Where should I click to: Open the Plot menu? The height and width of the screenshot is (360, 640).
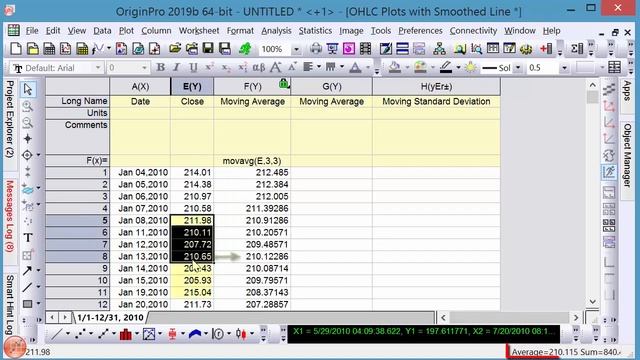tap(126, 31)
